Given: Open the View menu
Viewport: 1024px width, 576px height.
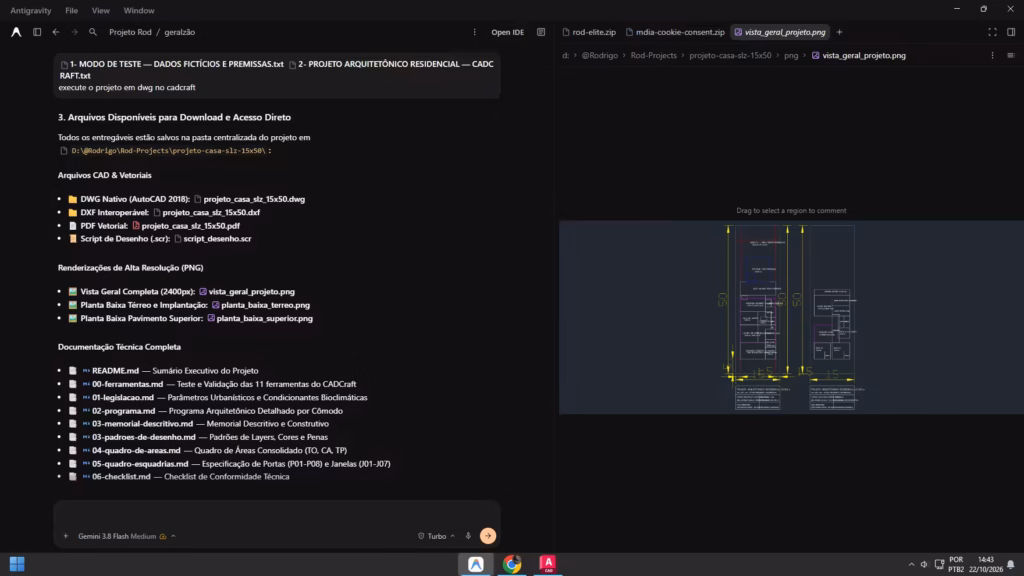Looking at the screenshot, I should point(101,10).
